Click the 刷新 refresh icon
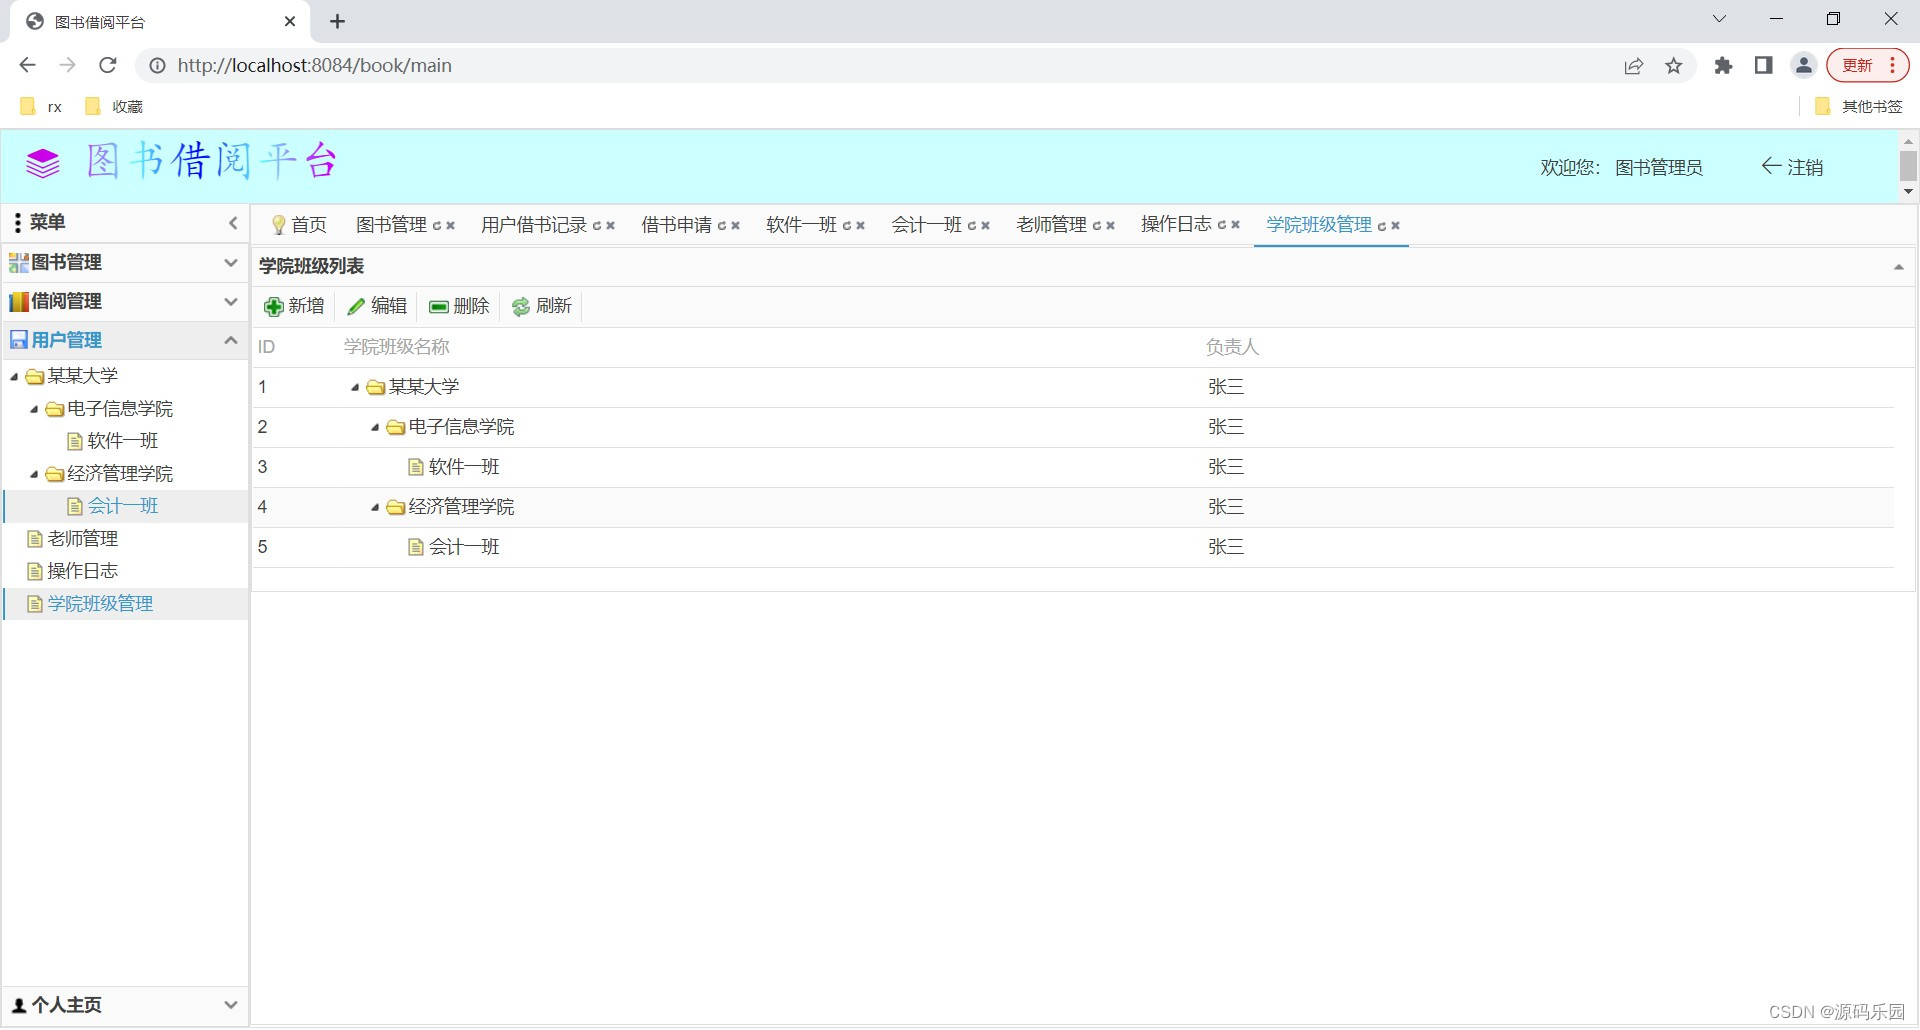1920x1030 pixels. (521, 306)
